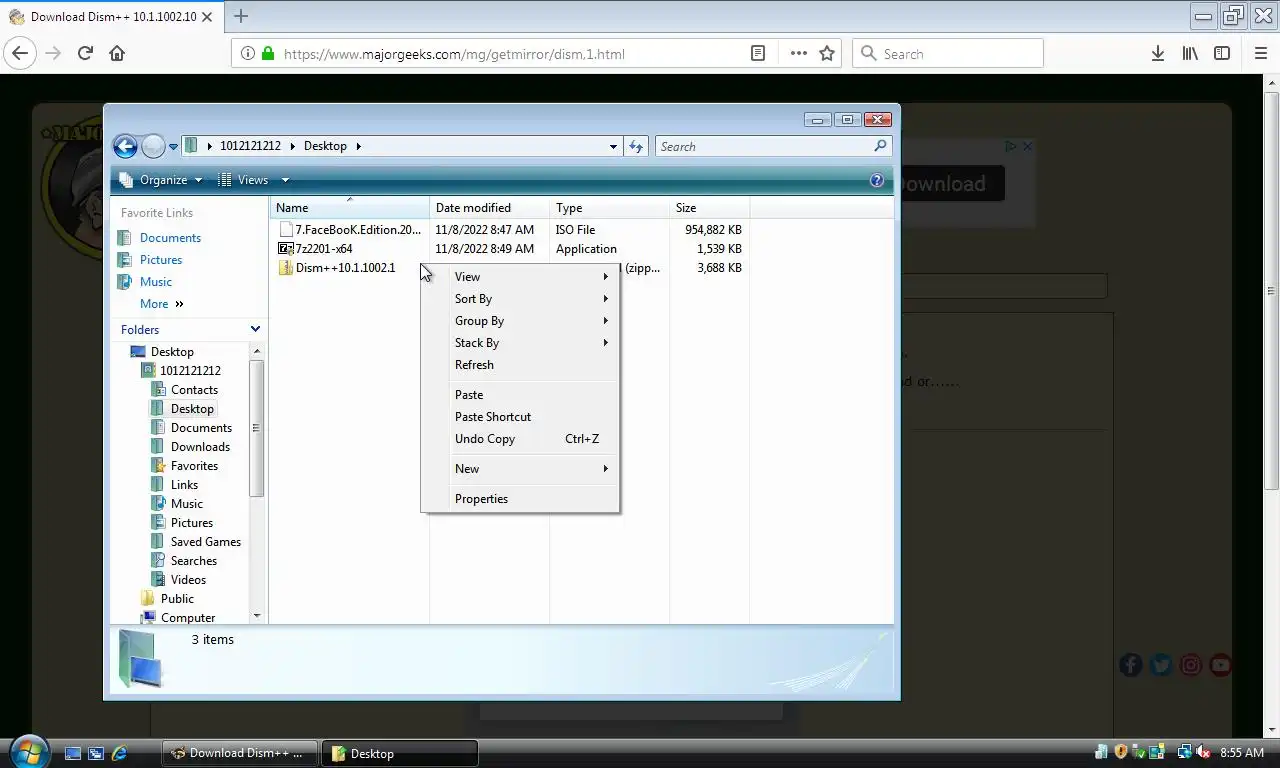Click the Explorer back arrow button
Screen dimensions: 1280x768
[125, 147]
